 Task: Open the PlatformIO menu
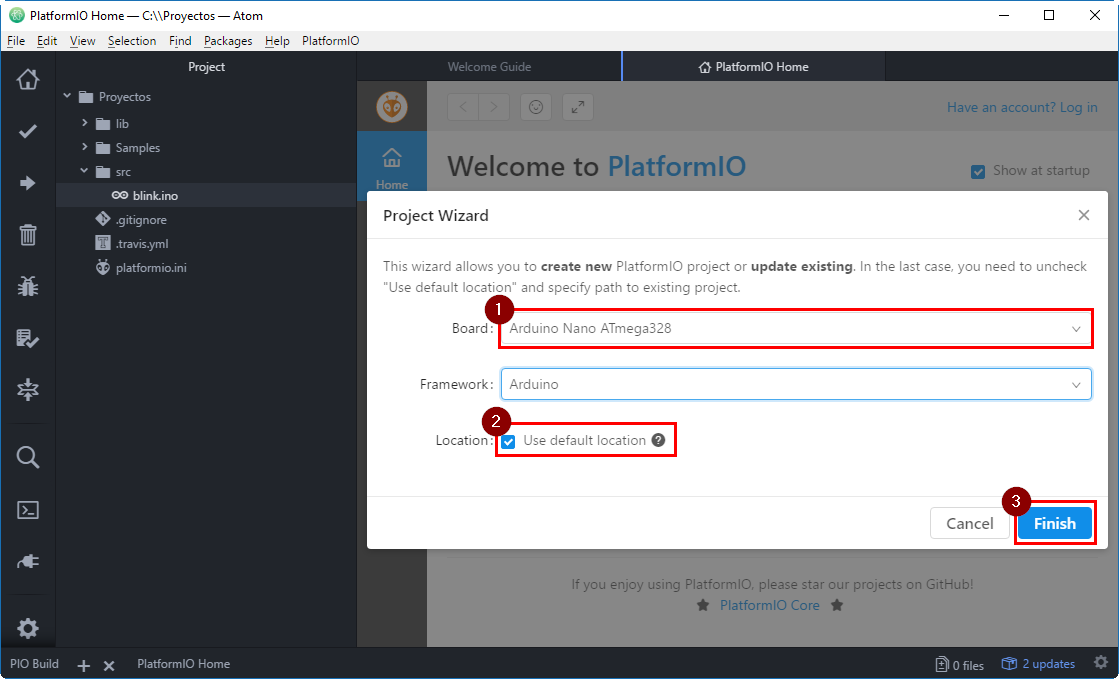tap(330, 41)
